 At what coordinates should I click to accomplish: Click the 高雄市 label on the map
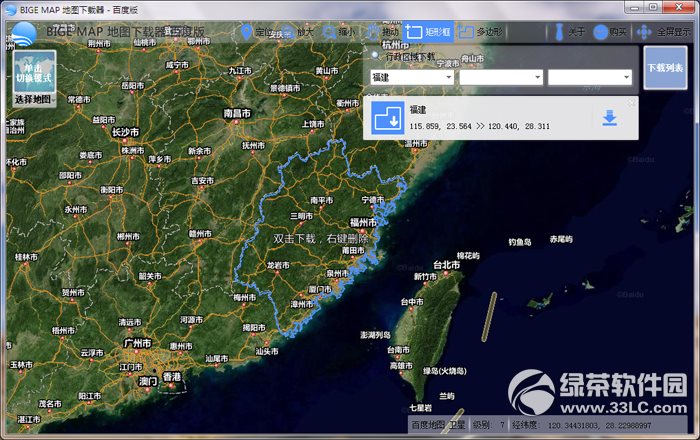[401, 365]
